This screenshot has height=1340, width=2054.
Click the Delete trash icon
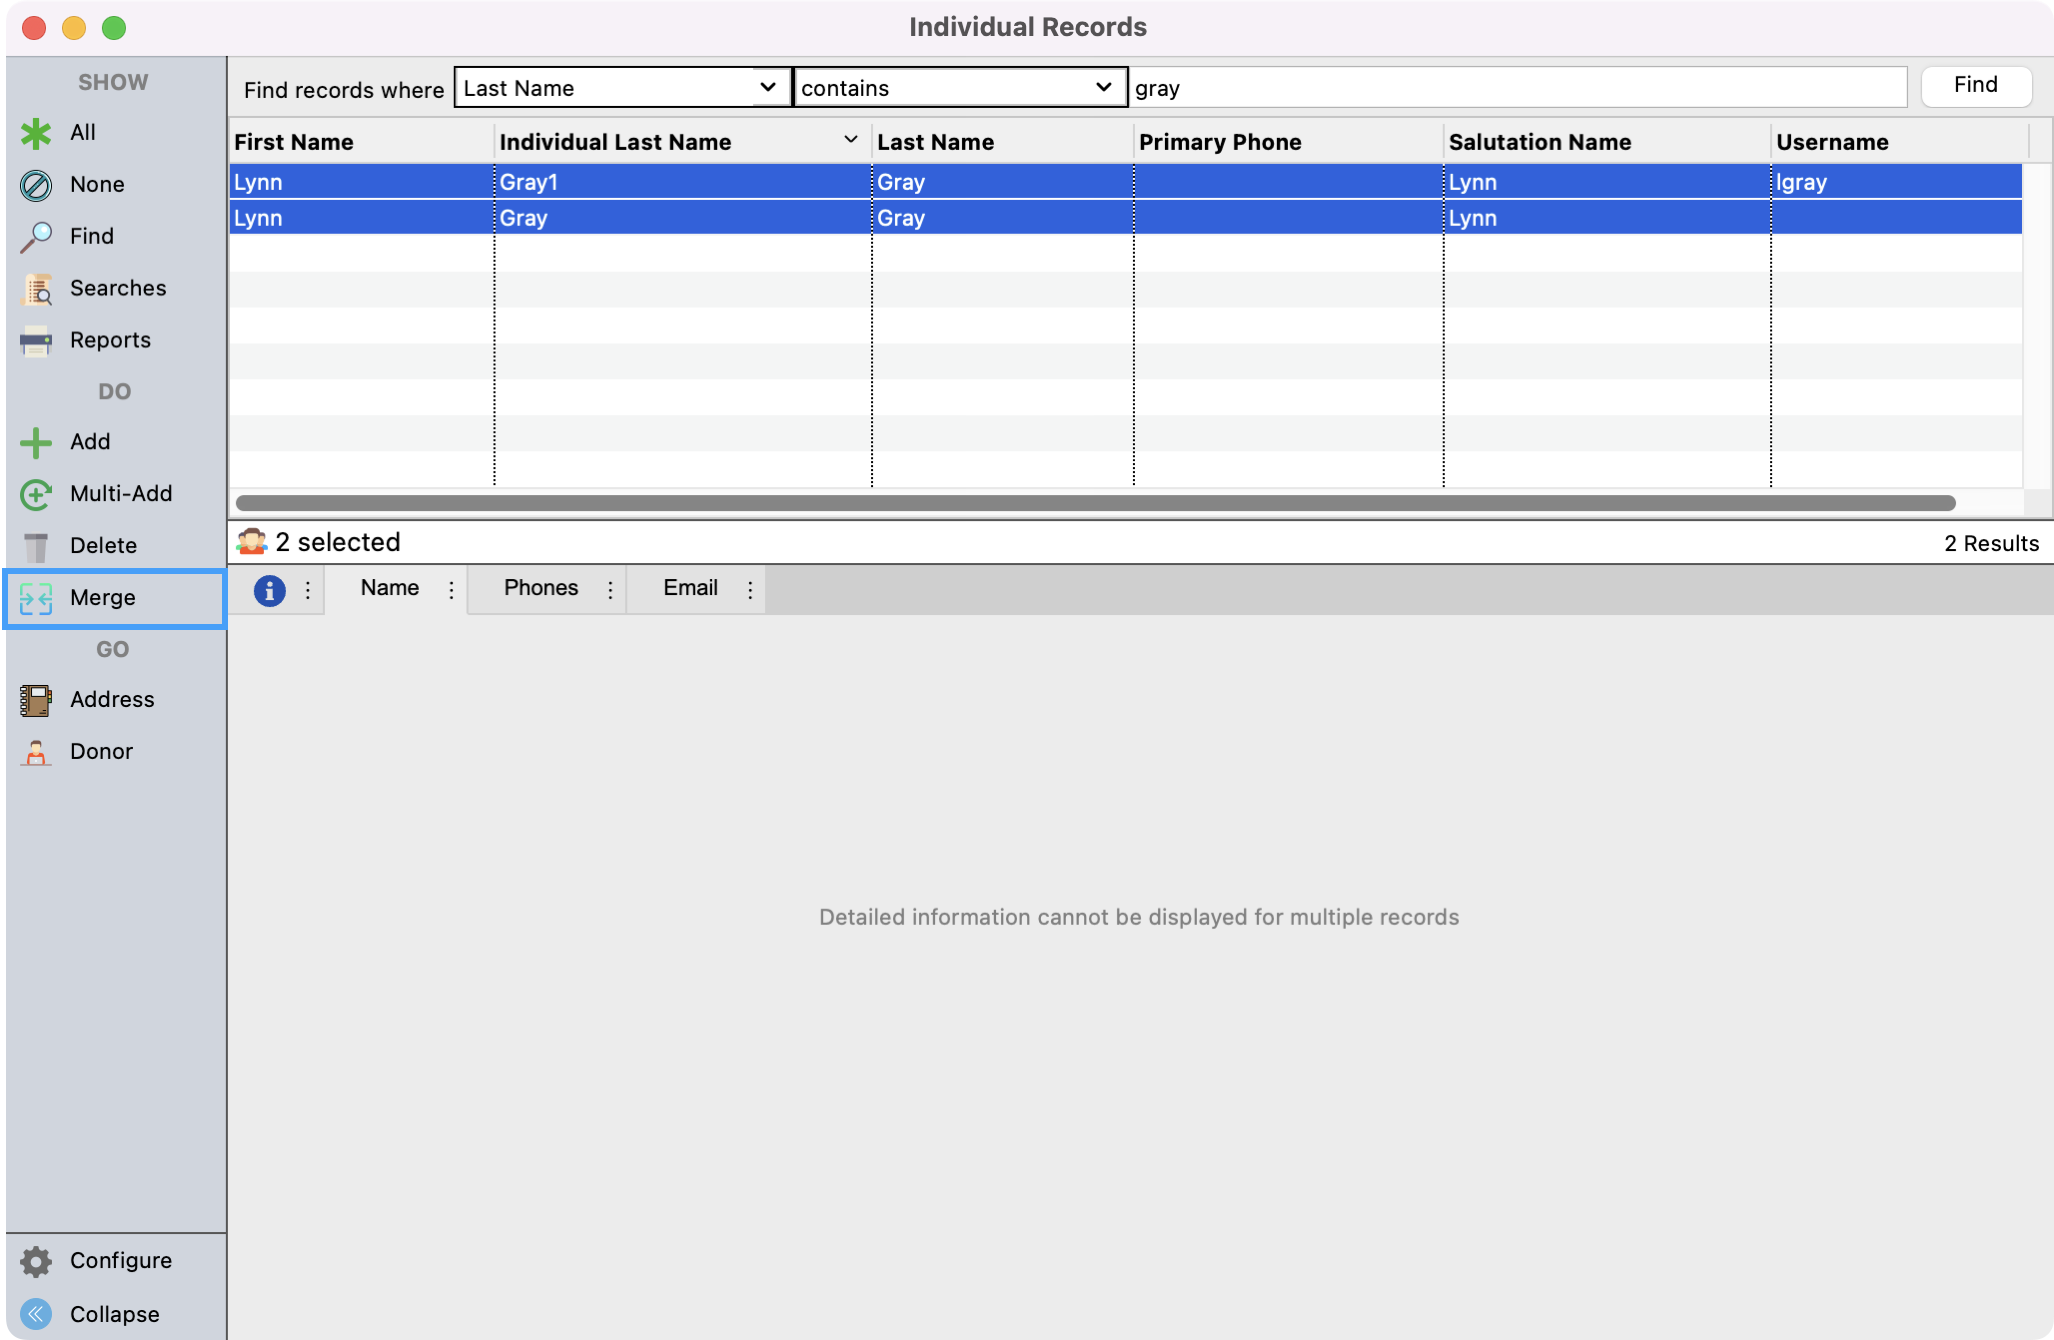pos(36,546)
